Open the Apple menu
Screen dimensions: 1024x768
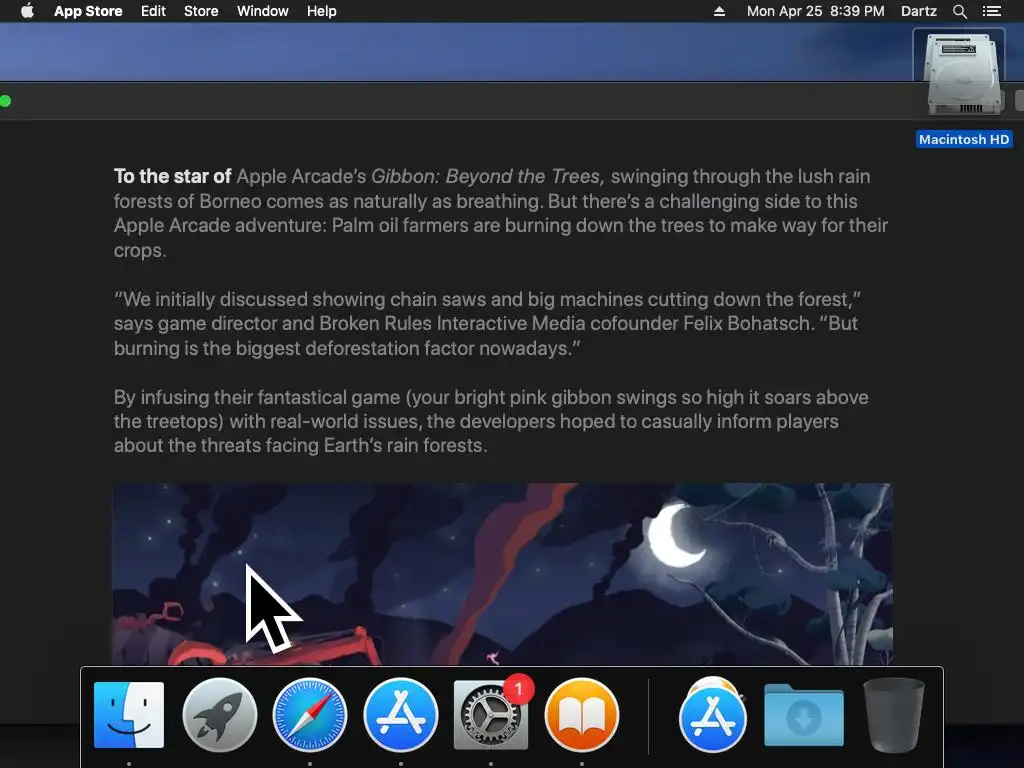point(27,11)
